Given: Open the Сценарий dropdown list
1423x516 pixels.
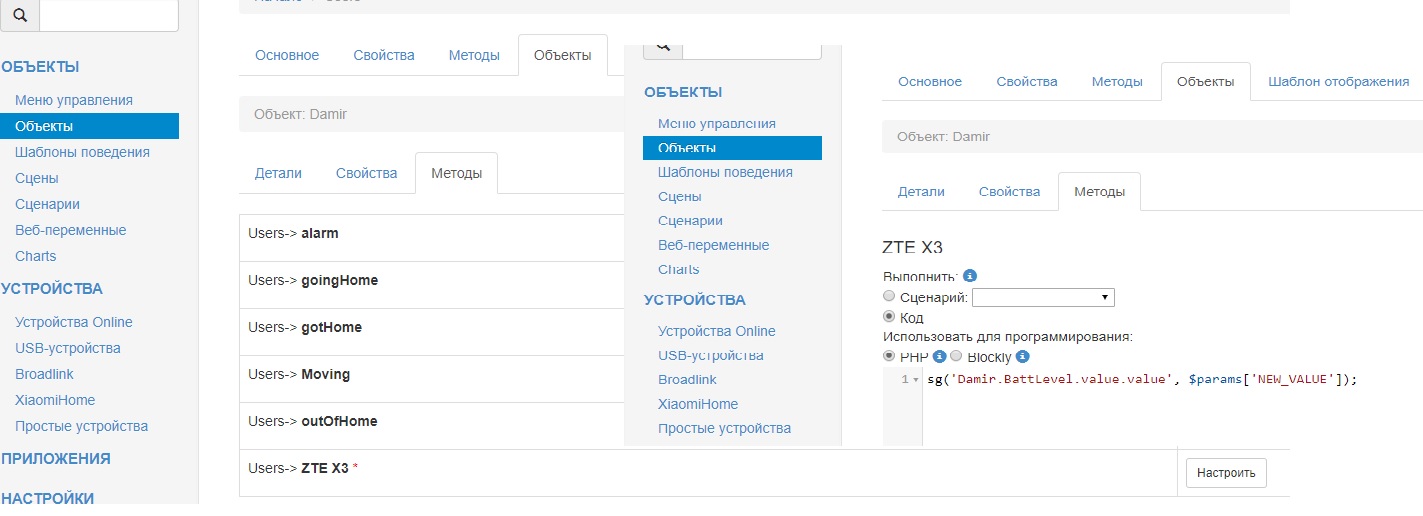Looking at the screenshot, I should [1043, 297].
